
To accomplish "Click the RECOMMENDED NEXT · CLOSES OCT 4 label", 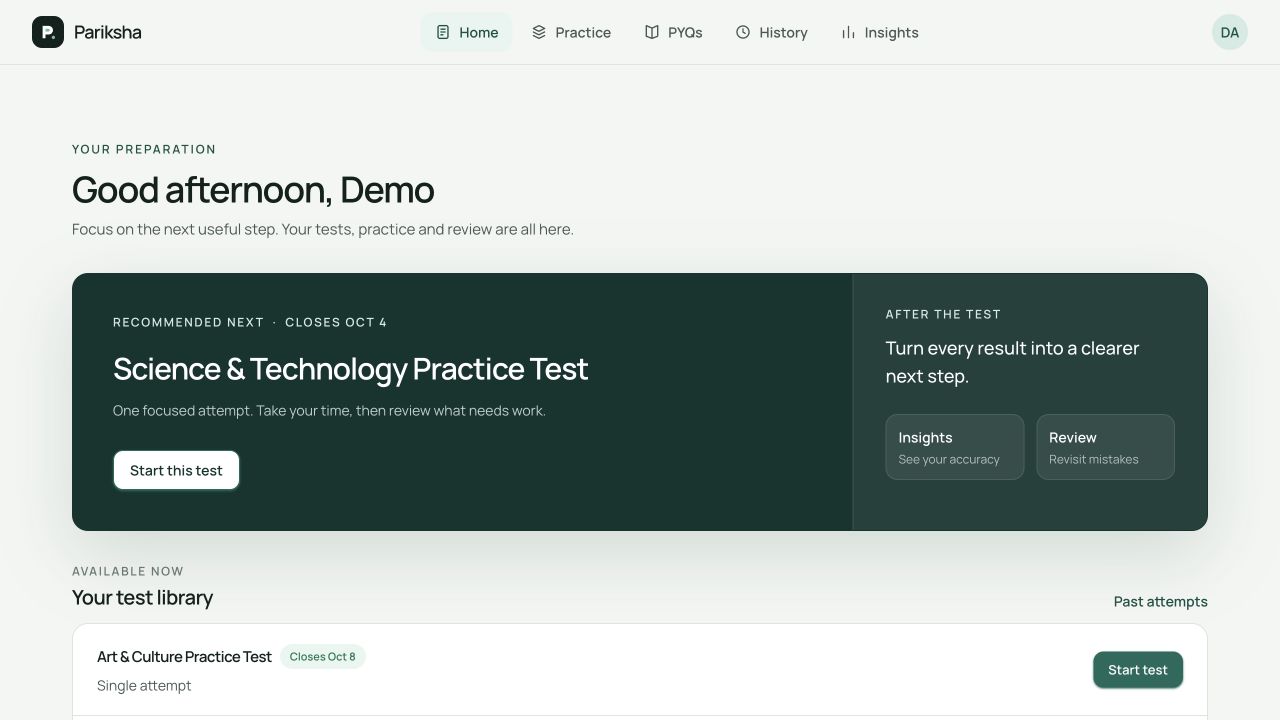I will point(250,322).
